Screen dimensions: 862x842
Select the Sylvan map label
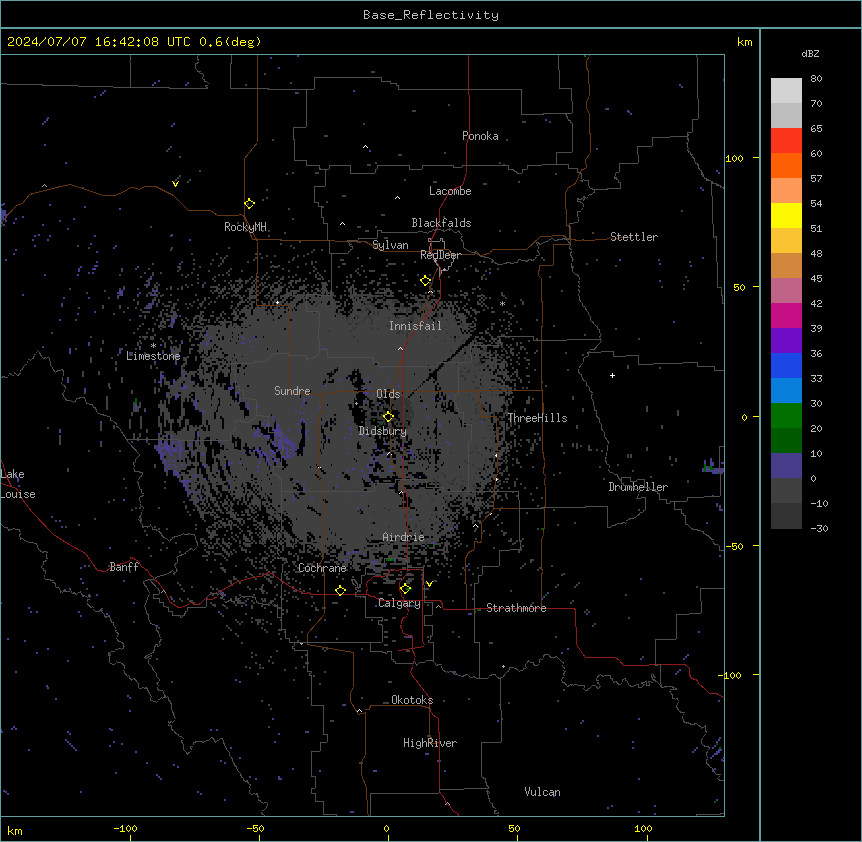coord(390,245)
